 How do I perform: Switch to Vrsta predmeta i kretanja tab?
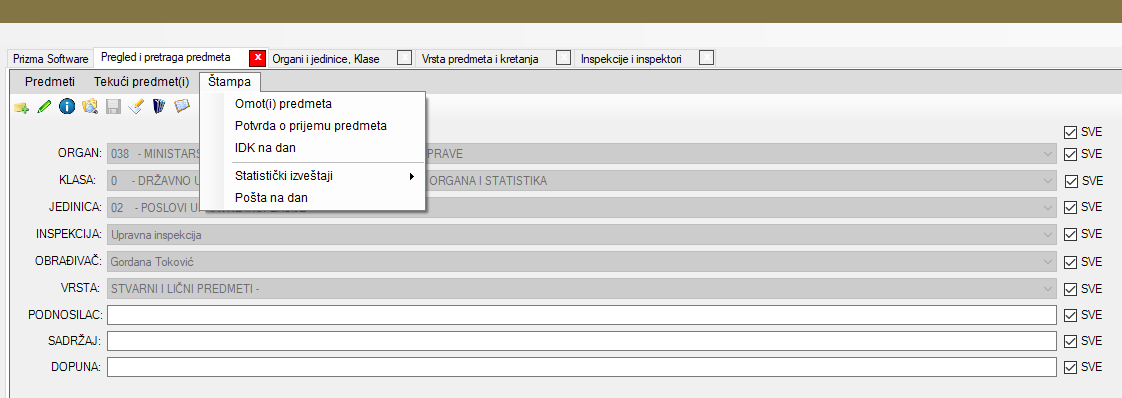point(480,59)
